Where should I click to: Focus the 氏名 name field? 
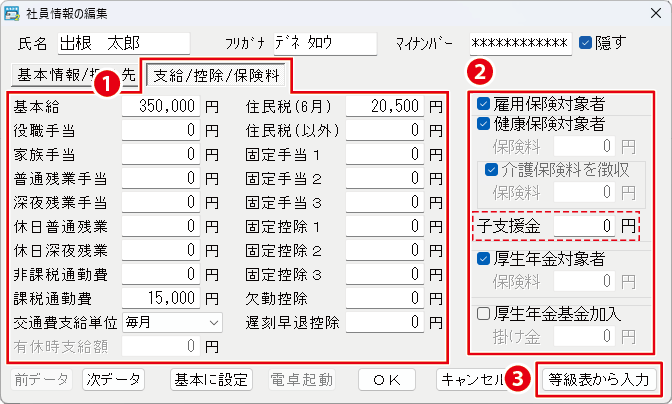[123, 43]
